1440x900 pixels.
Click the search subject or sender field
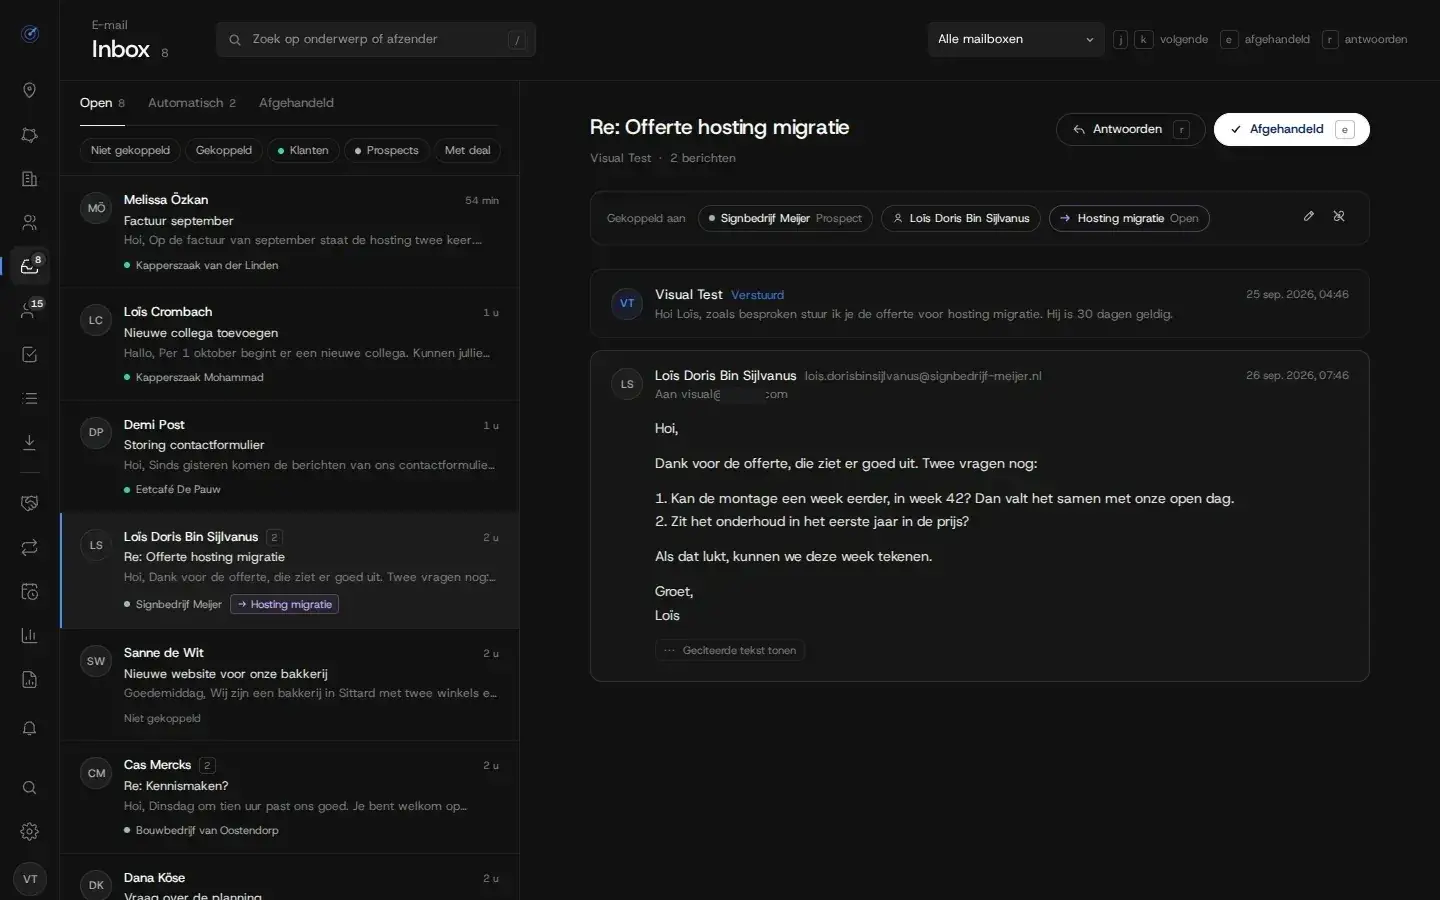tap(376, 39)
